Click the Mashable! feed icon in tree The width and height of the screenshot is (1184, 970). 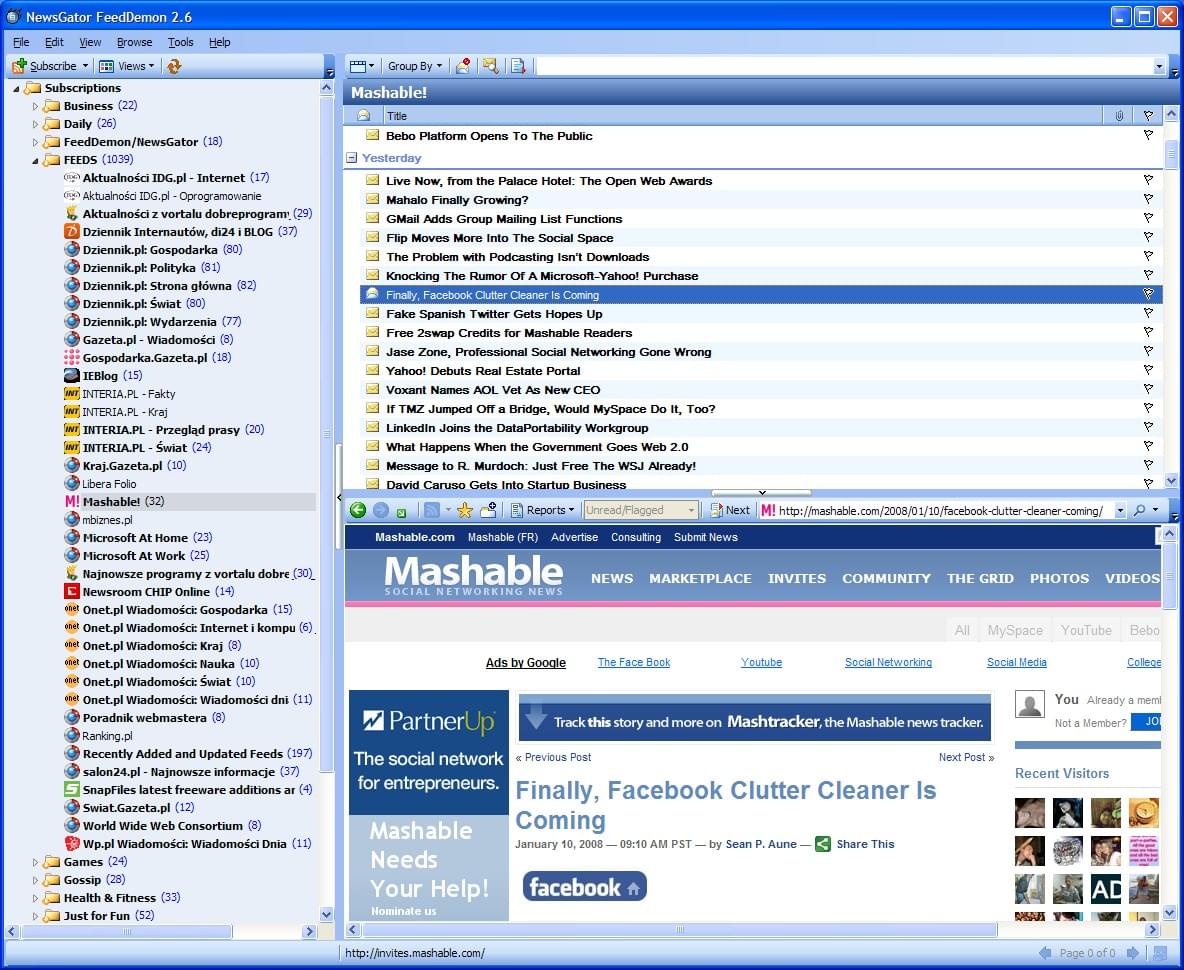[x=72, y=501]
